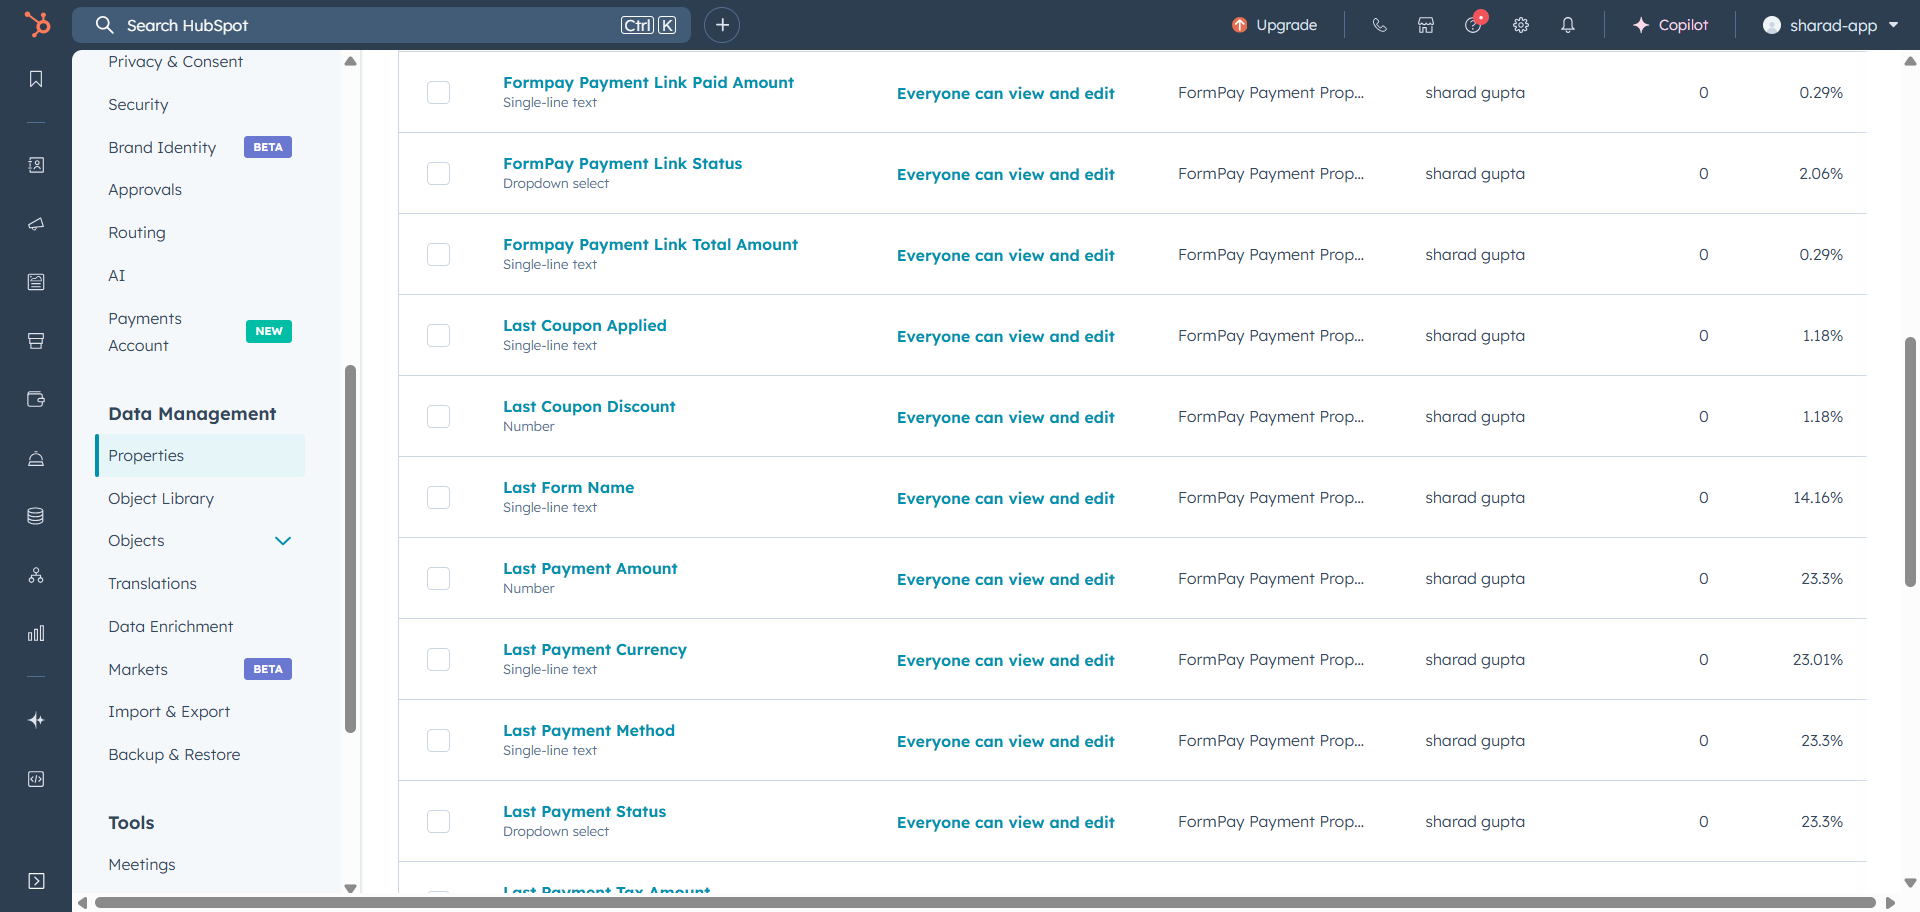Open Last Form Name property
This screenshot has height=912, width=1920.
(x=568, y=488)
